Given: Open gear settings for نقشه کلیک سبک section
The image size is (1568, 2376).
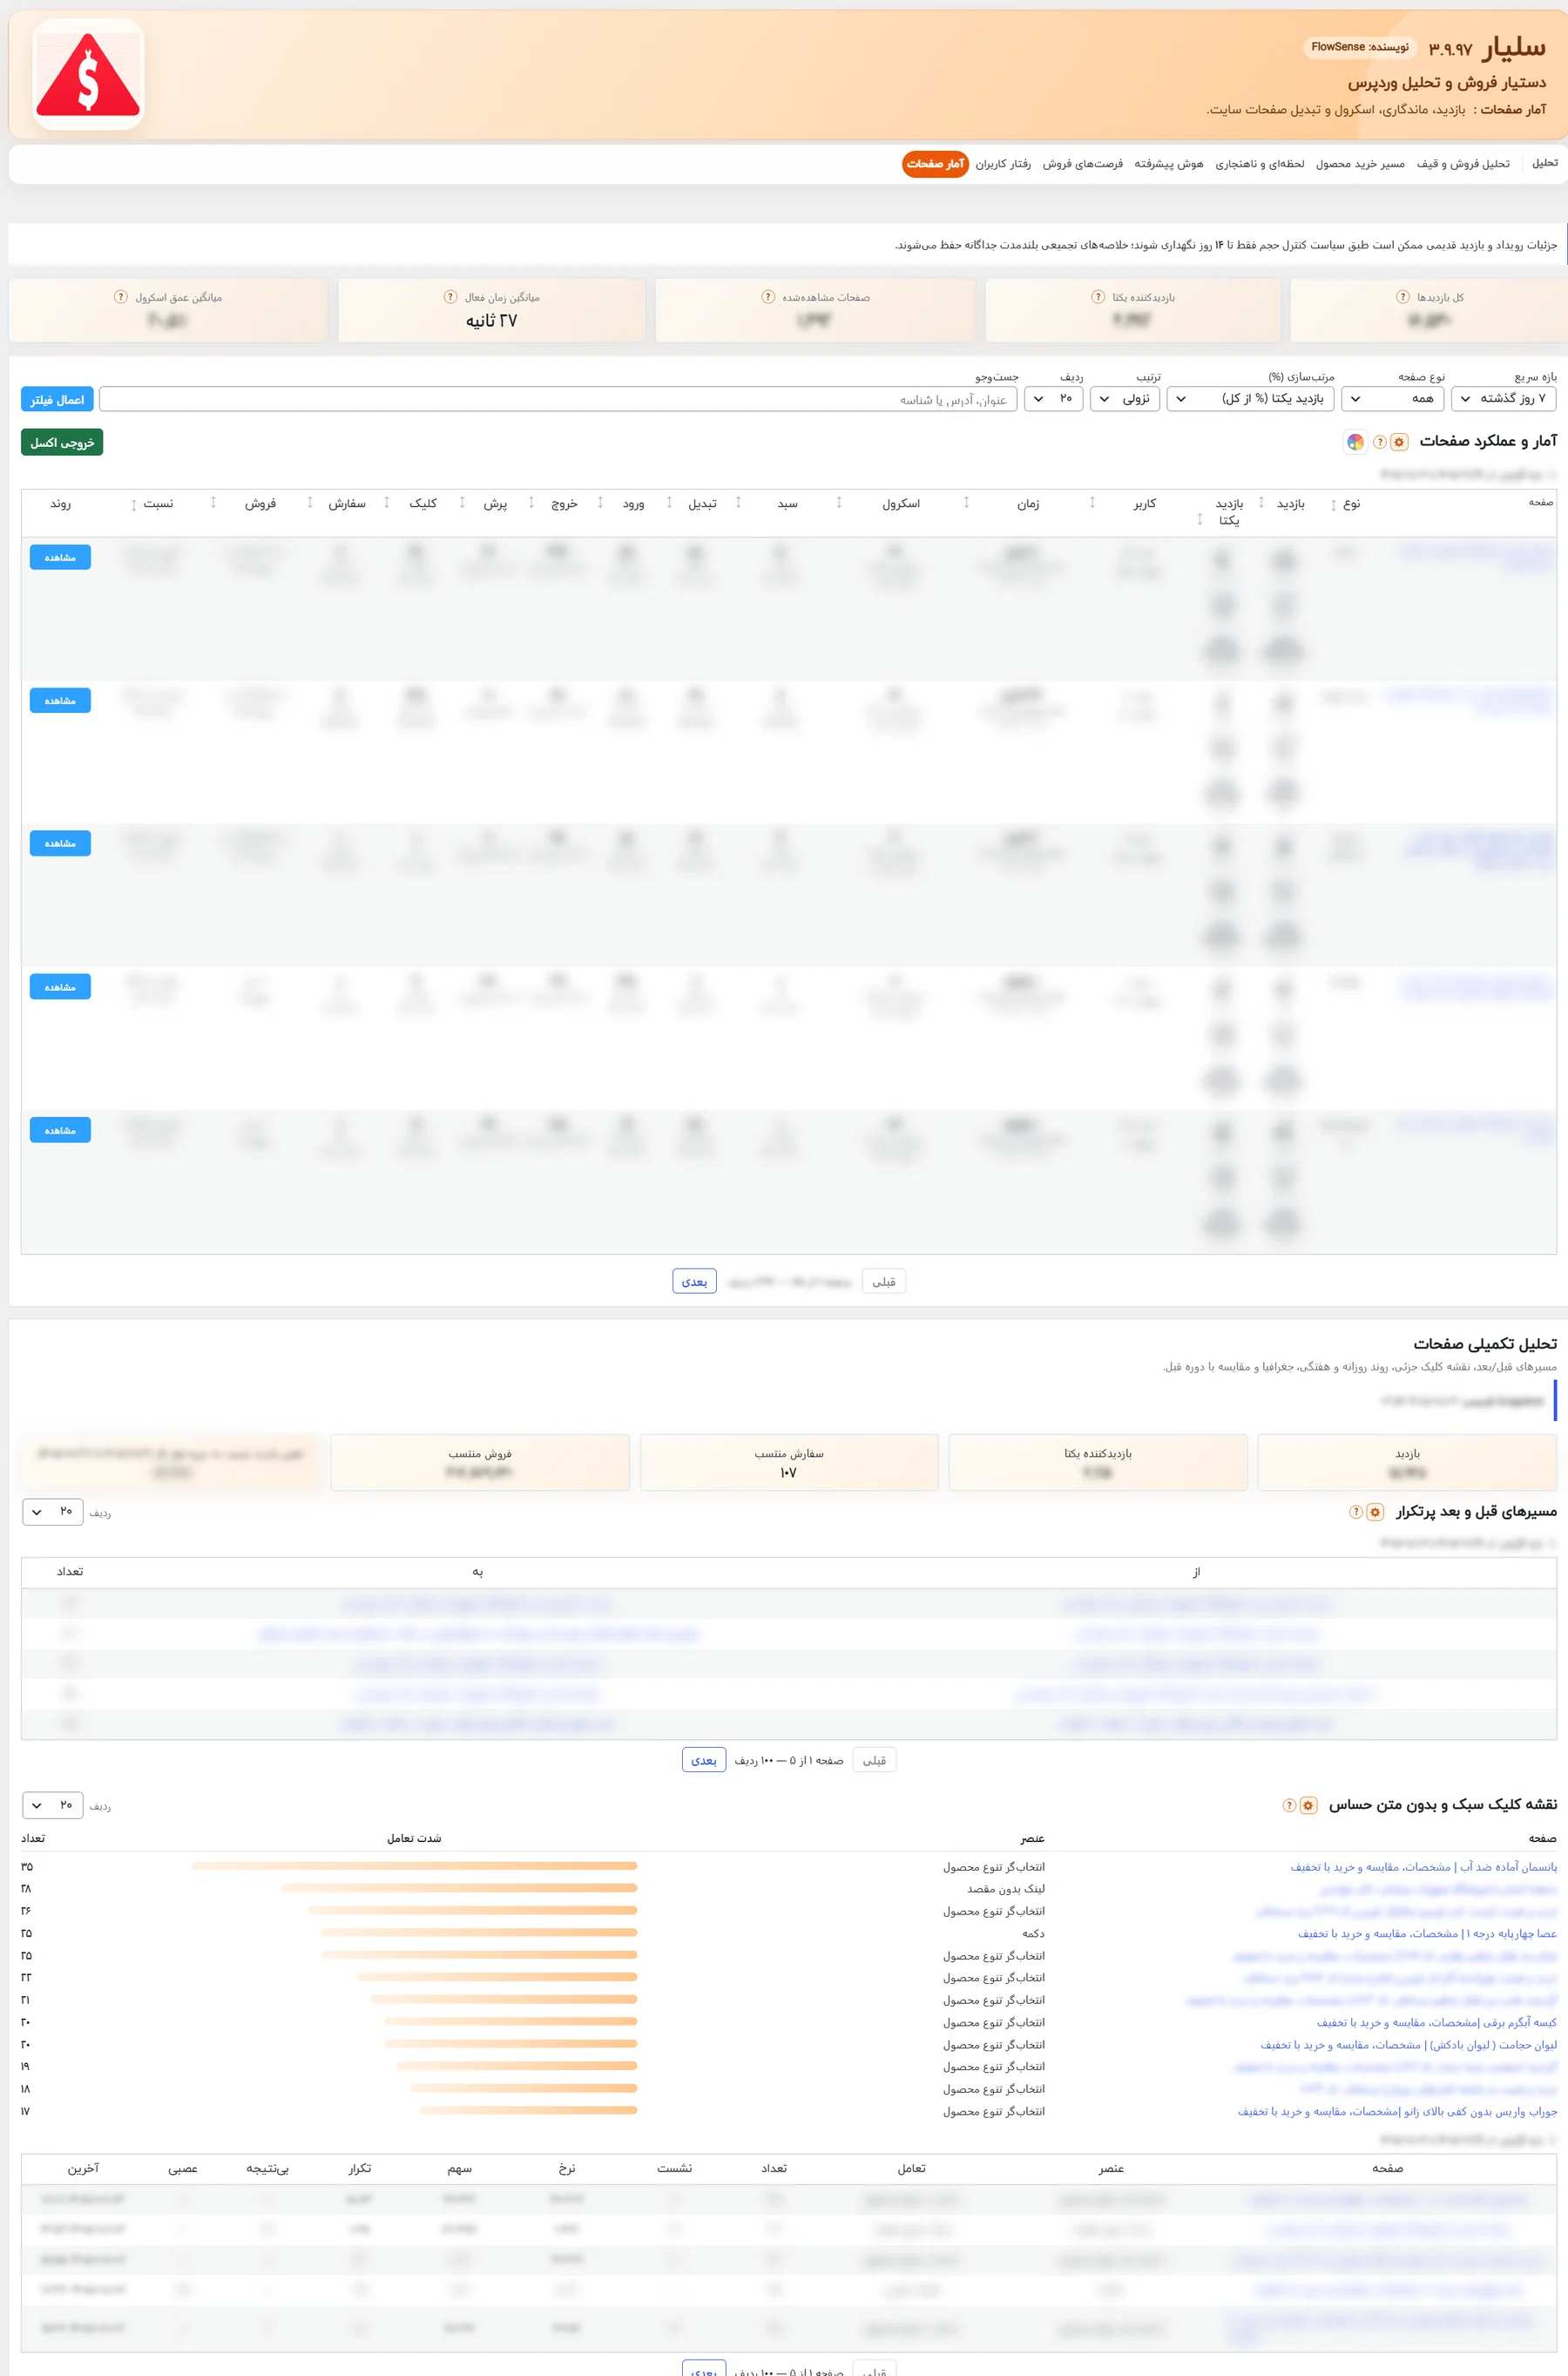Looking at the screenshot, I should 1308,1805.
